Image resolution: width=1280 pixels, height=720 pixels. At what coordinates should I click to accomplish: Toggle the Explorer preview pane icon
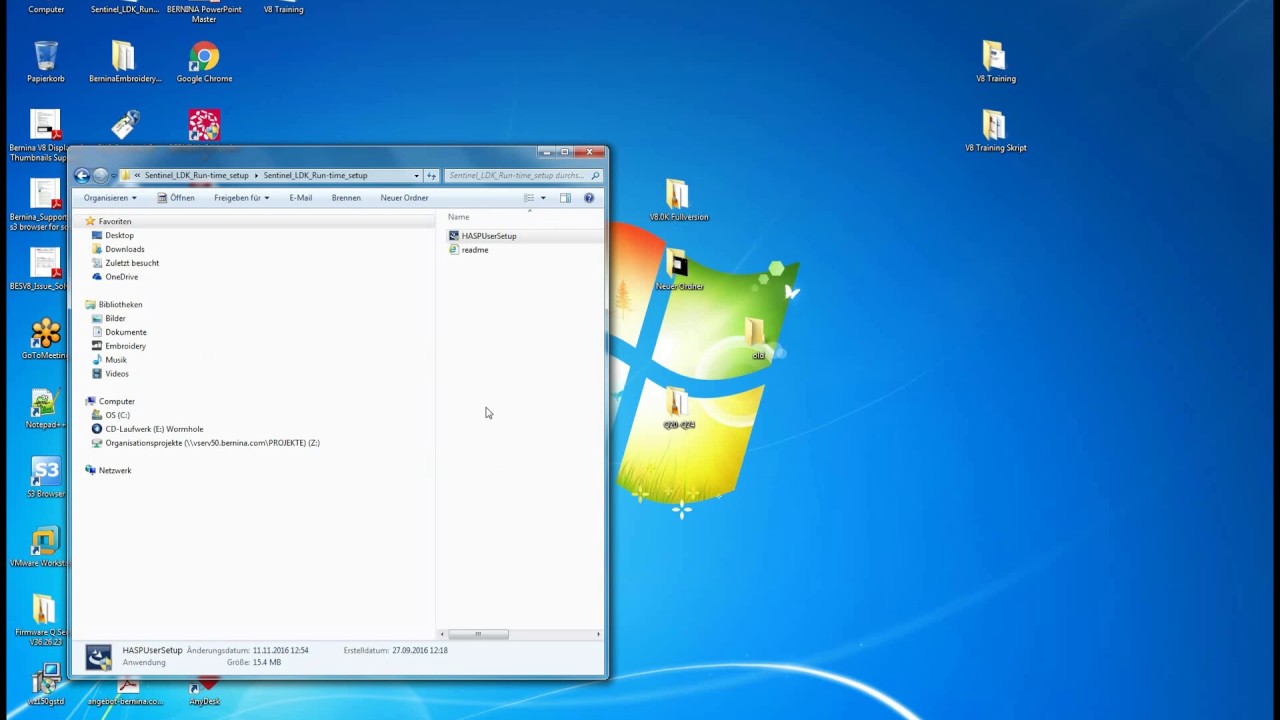point(565,198)
